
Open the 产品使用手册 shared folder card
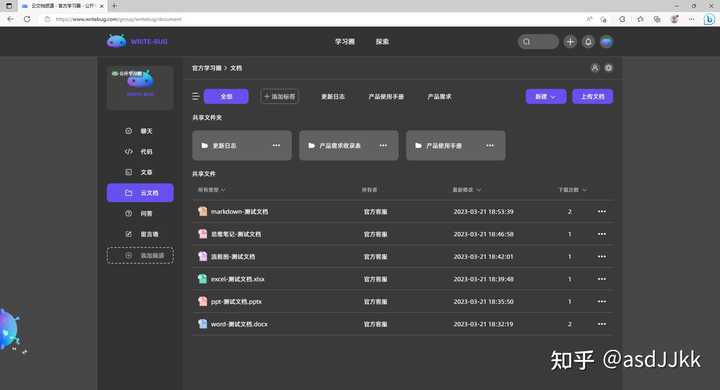pyautogui.click(x=456, y=146)
